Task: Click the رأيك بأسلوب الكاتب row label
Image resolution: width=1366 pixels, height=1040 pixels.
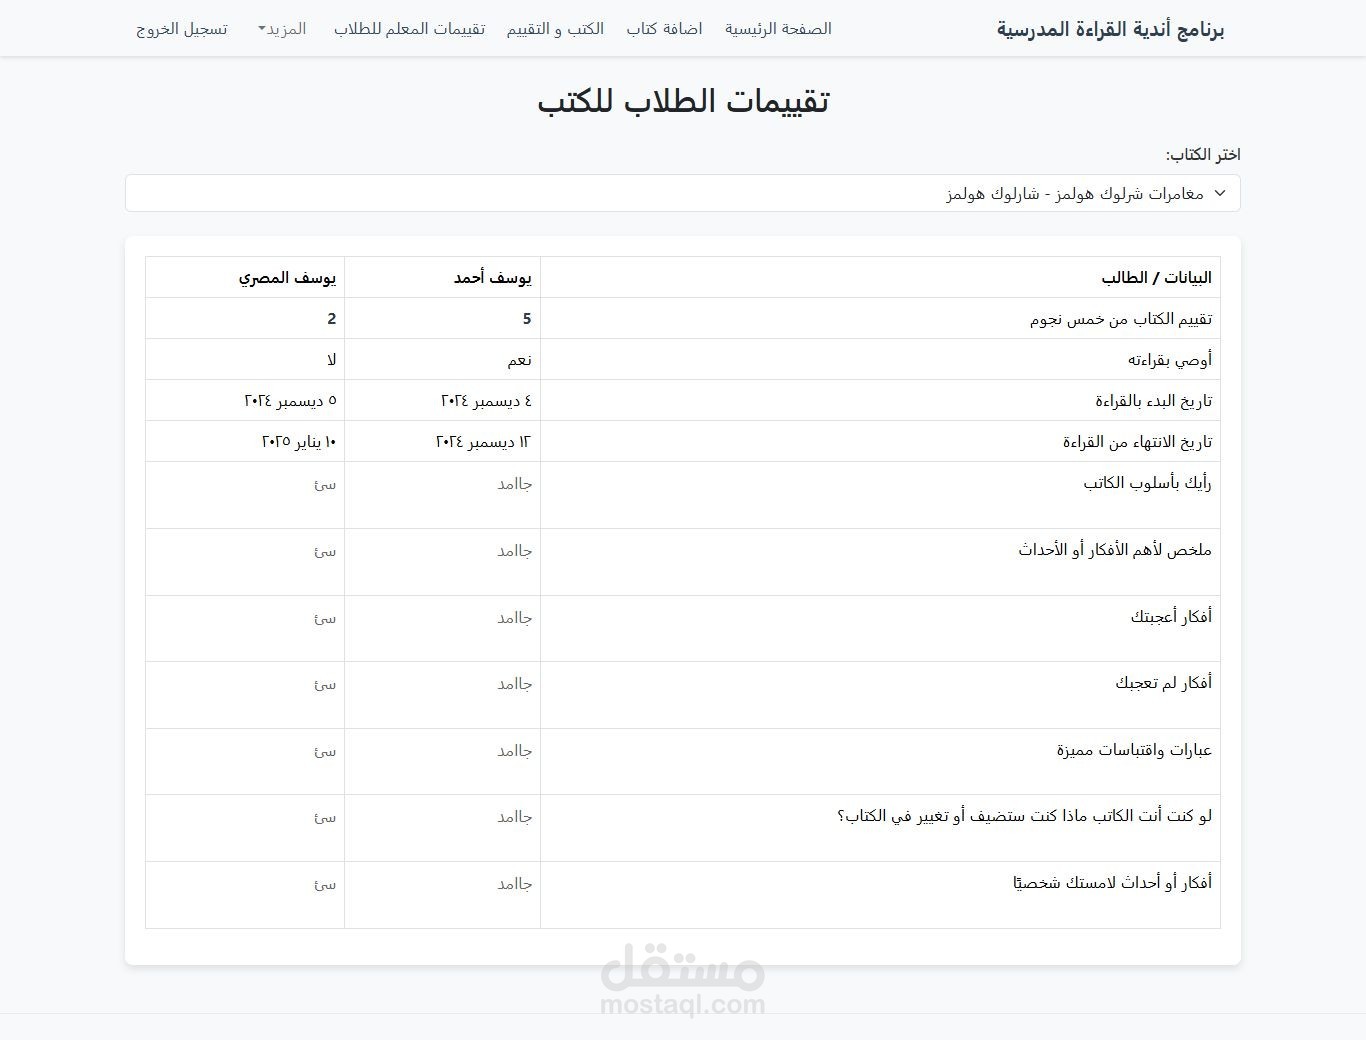Action: (1148, 483)
